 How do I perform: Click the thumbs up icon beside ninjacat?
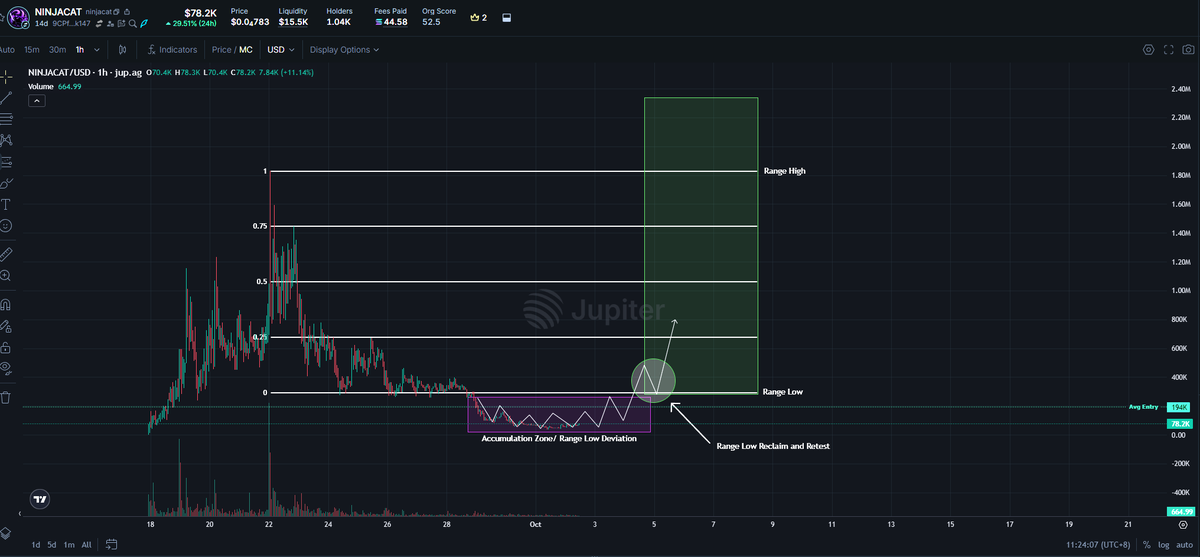tap(127, 12)
